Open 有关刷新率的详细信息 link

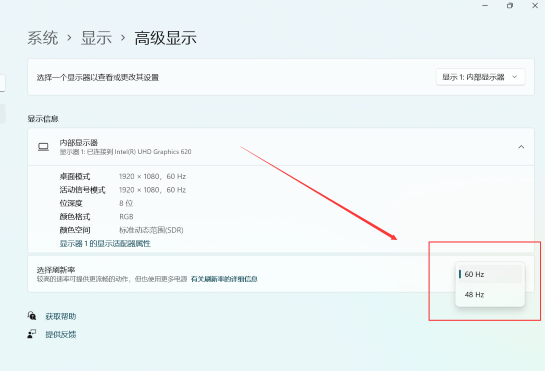224,279
